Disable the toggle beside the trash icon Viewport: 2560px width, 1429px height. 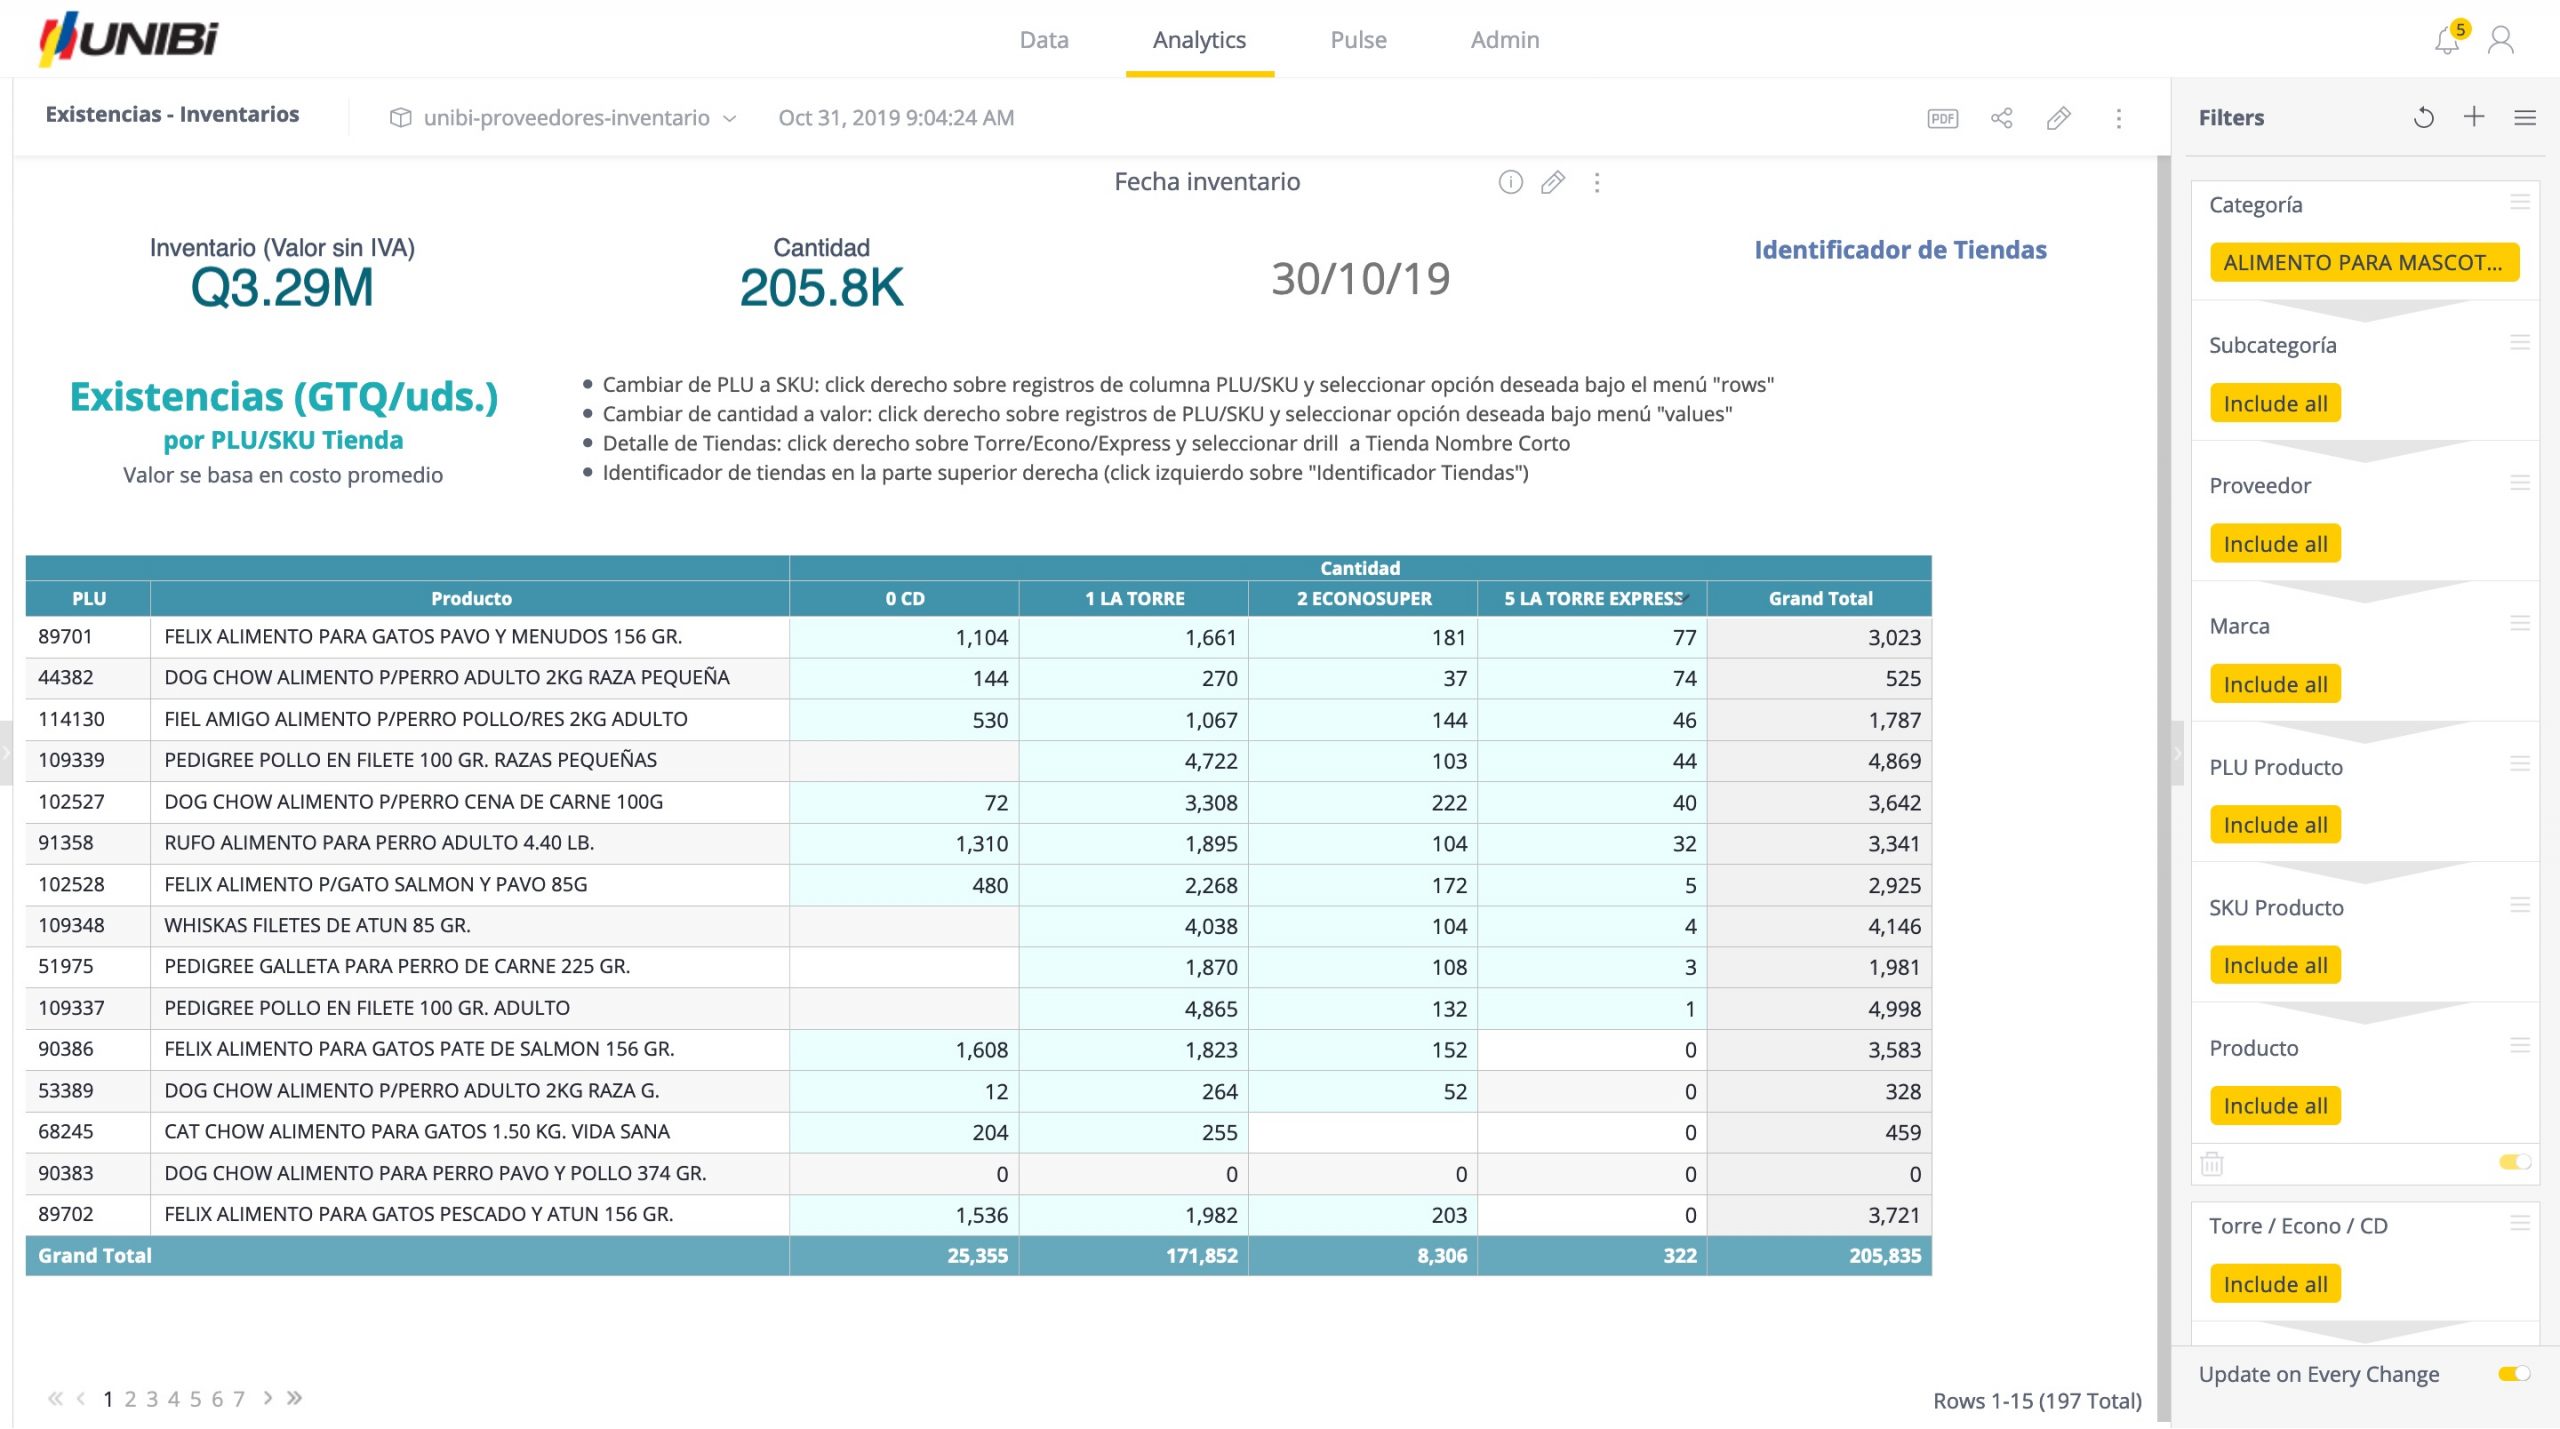[2523, 1163]
